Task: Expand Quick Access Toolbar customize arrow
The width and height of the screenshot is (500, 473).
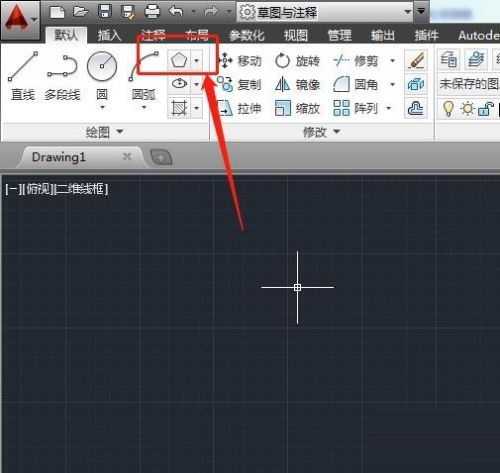Action: 421,11
